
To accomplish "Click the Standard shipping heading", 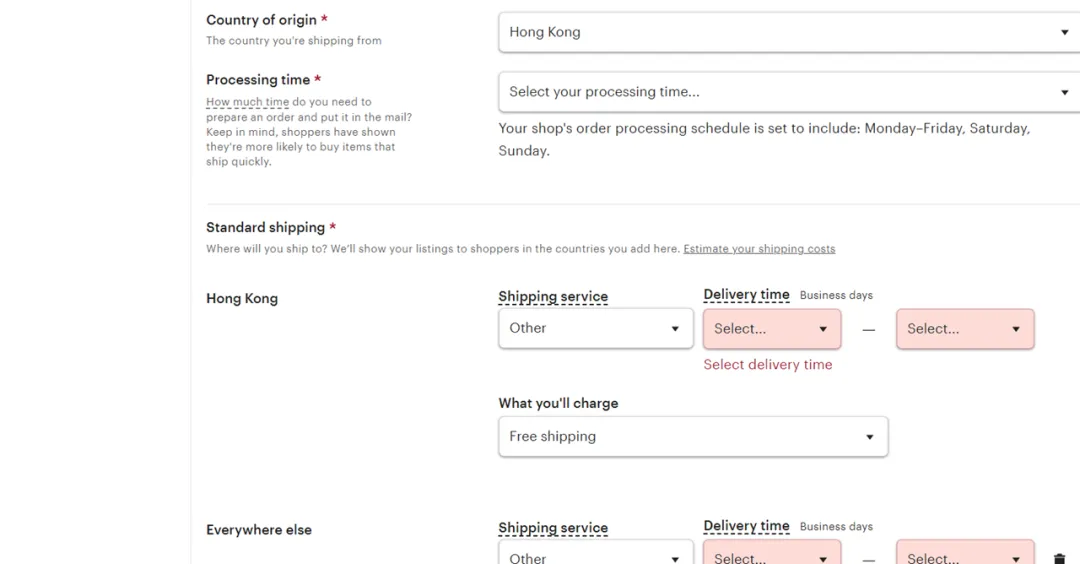I will (265, 227).
